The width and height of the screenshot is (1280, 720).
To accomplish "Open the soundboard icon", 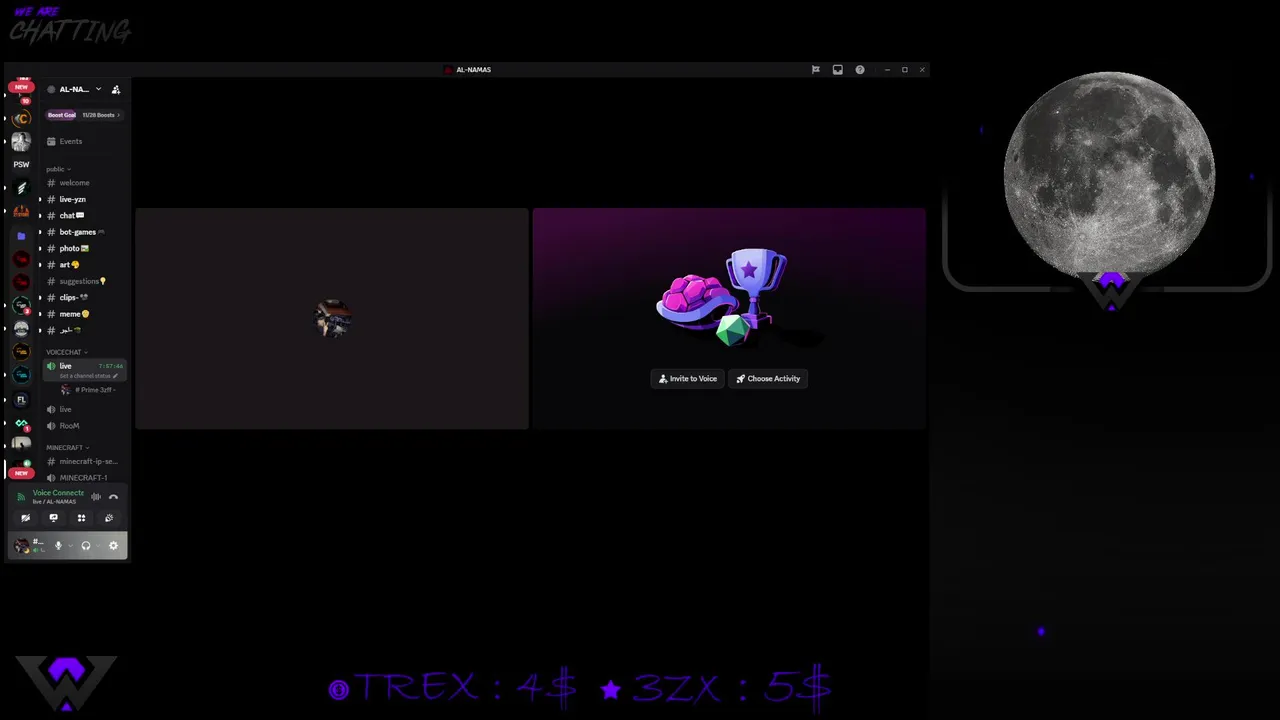I will (109, 518).
